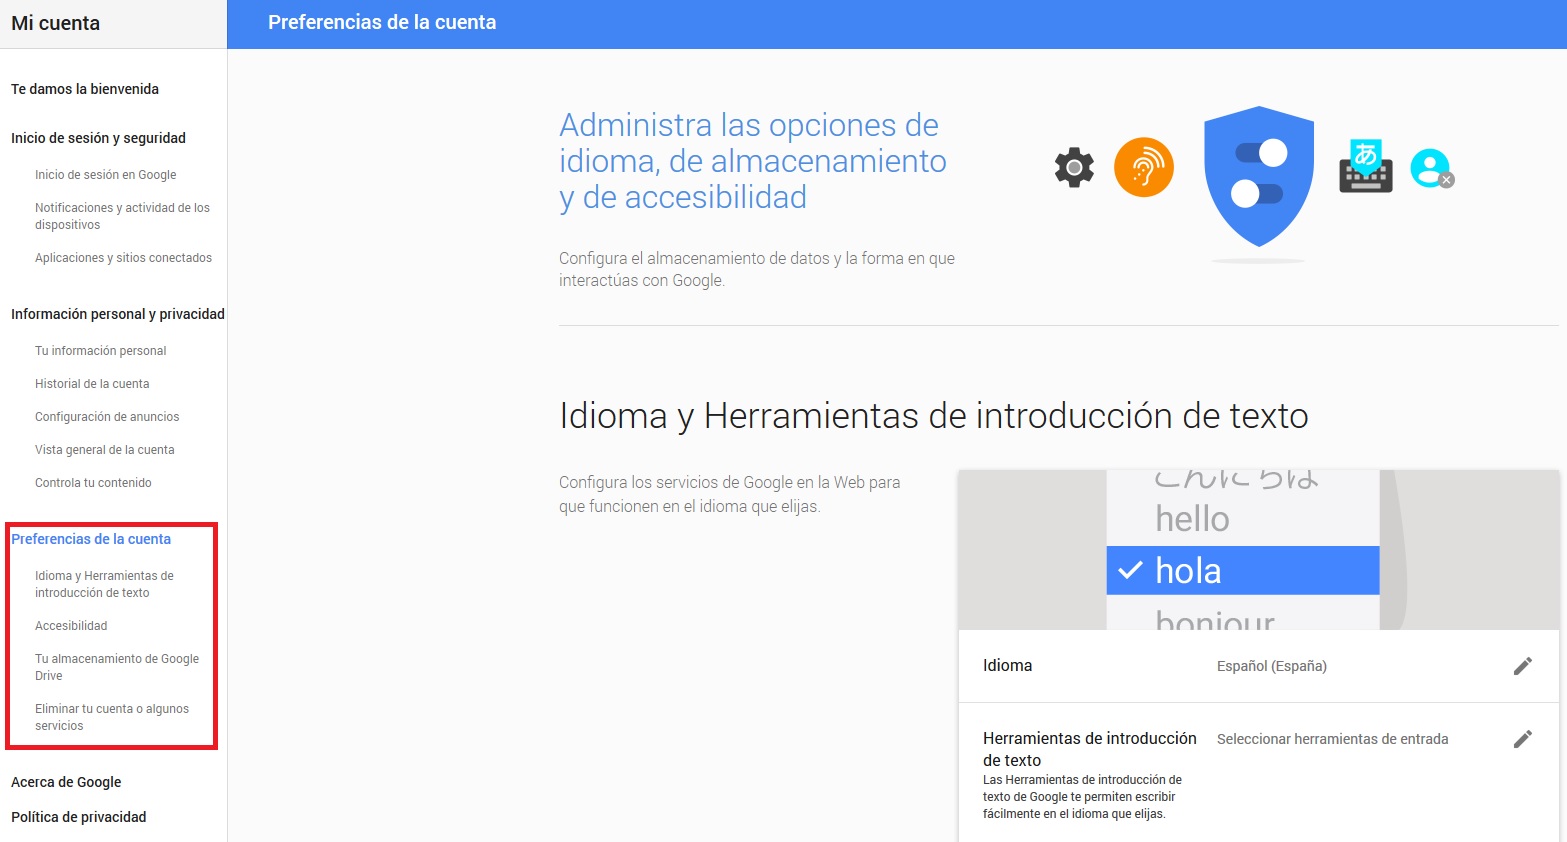Open Historial de la cuenta
Screen dimensions: 1567x842
(92, 384)
